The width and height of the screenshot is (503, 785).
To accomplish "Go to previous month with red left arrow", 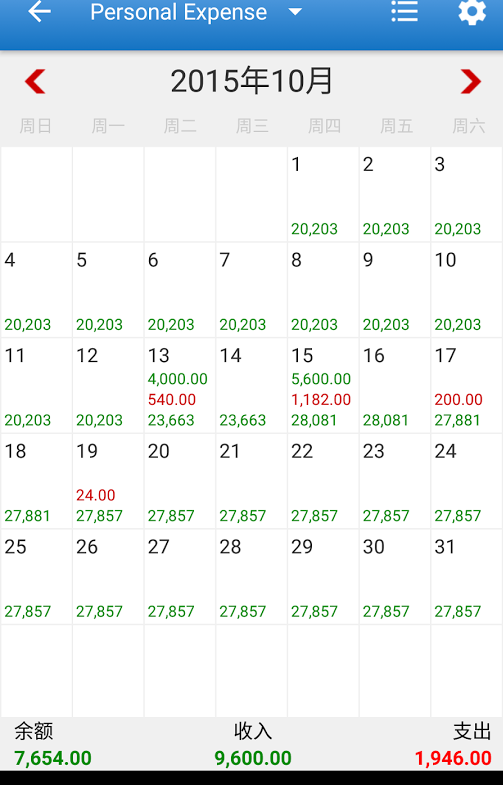I will (x=35, y=81).
